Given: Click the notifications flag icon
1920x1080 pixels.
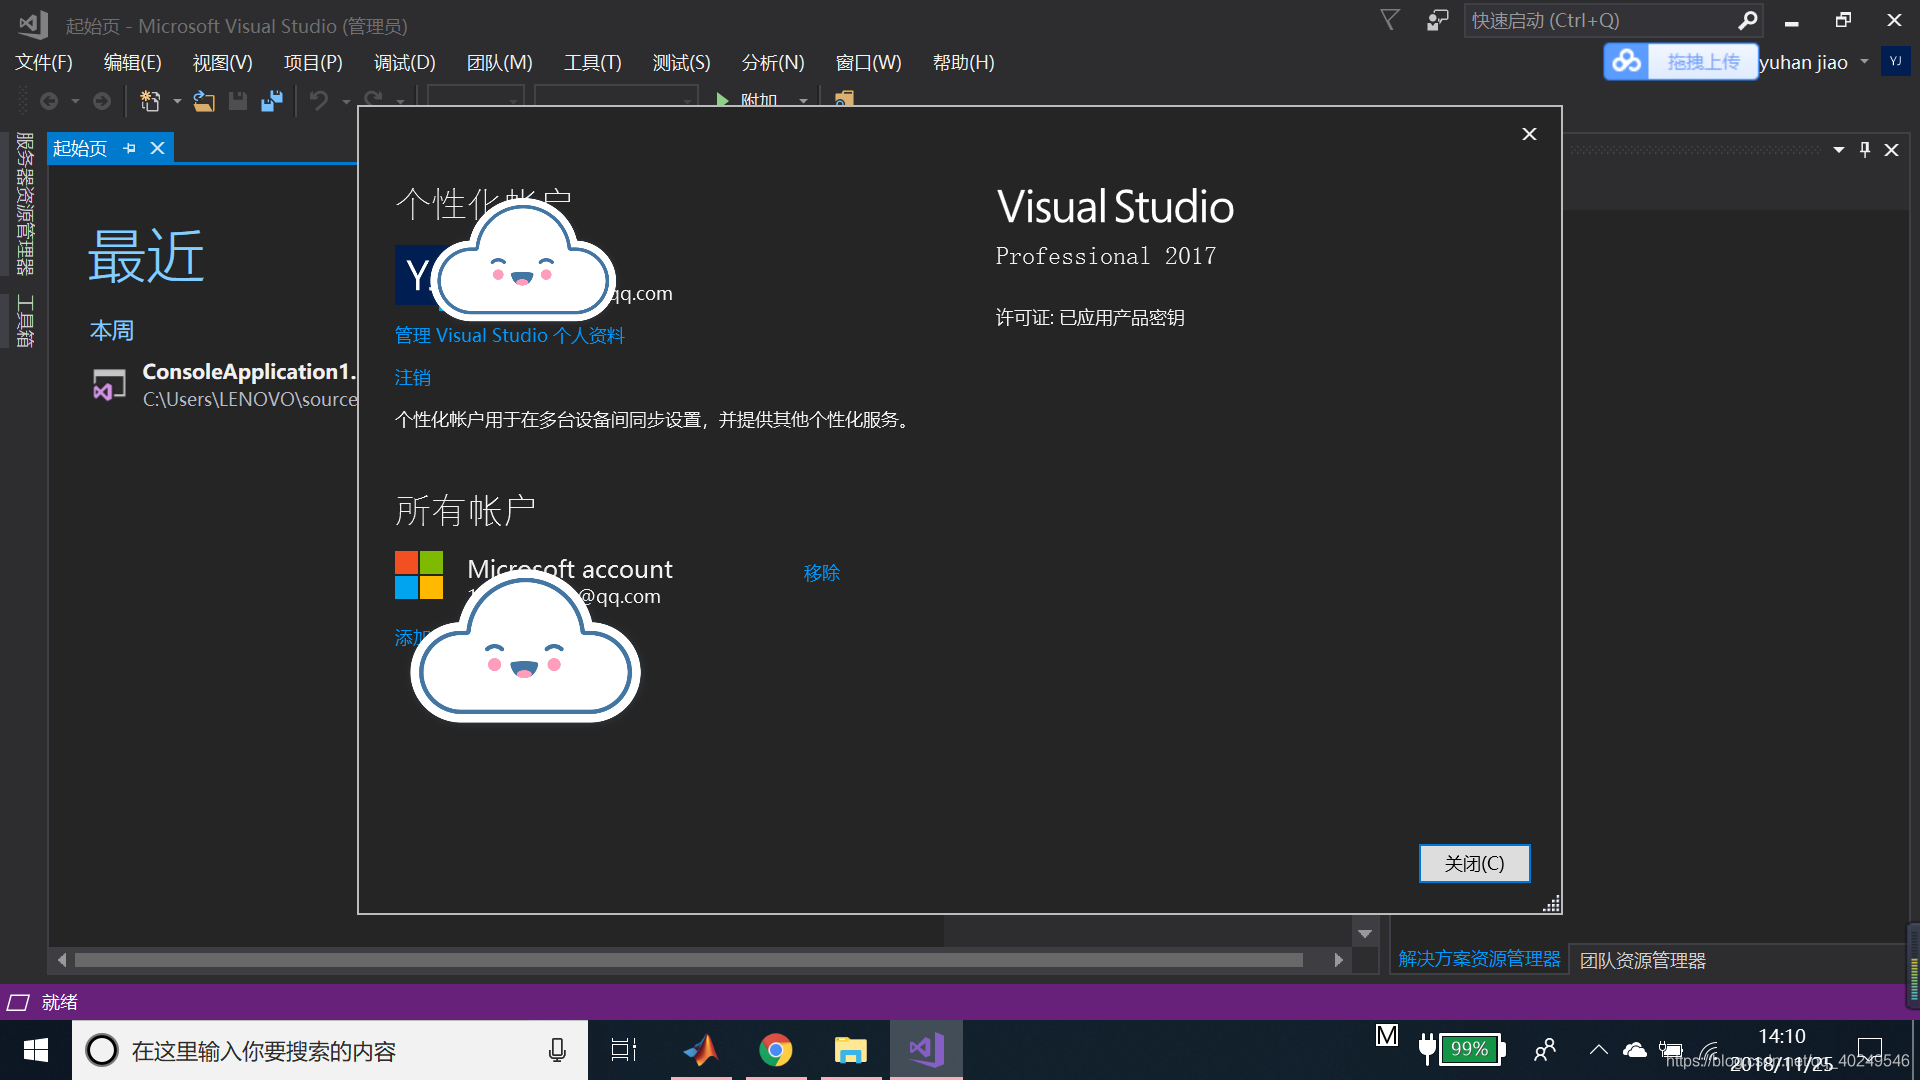Looking at the screenshot, I should coord(1390,20).
